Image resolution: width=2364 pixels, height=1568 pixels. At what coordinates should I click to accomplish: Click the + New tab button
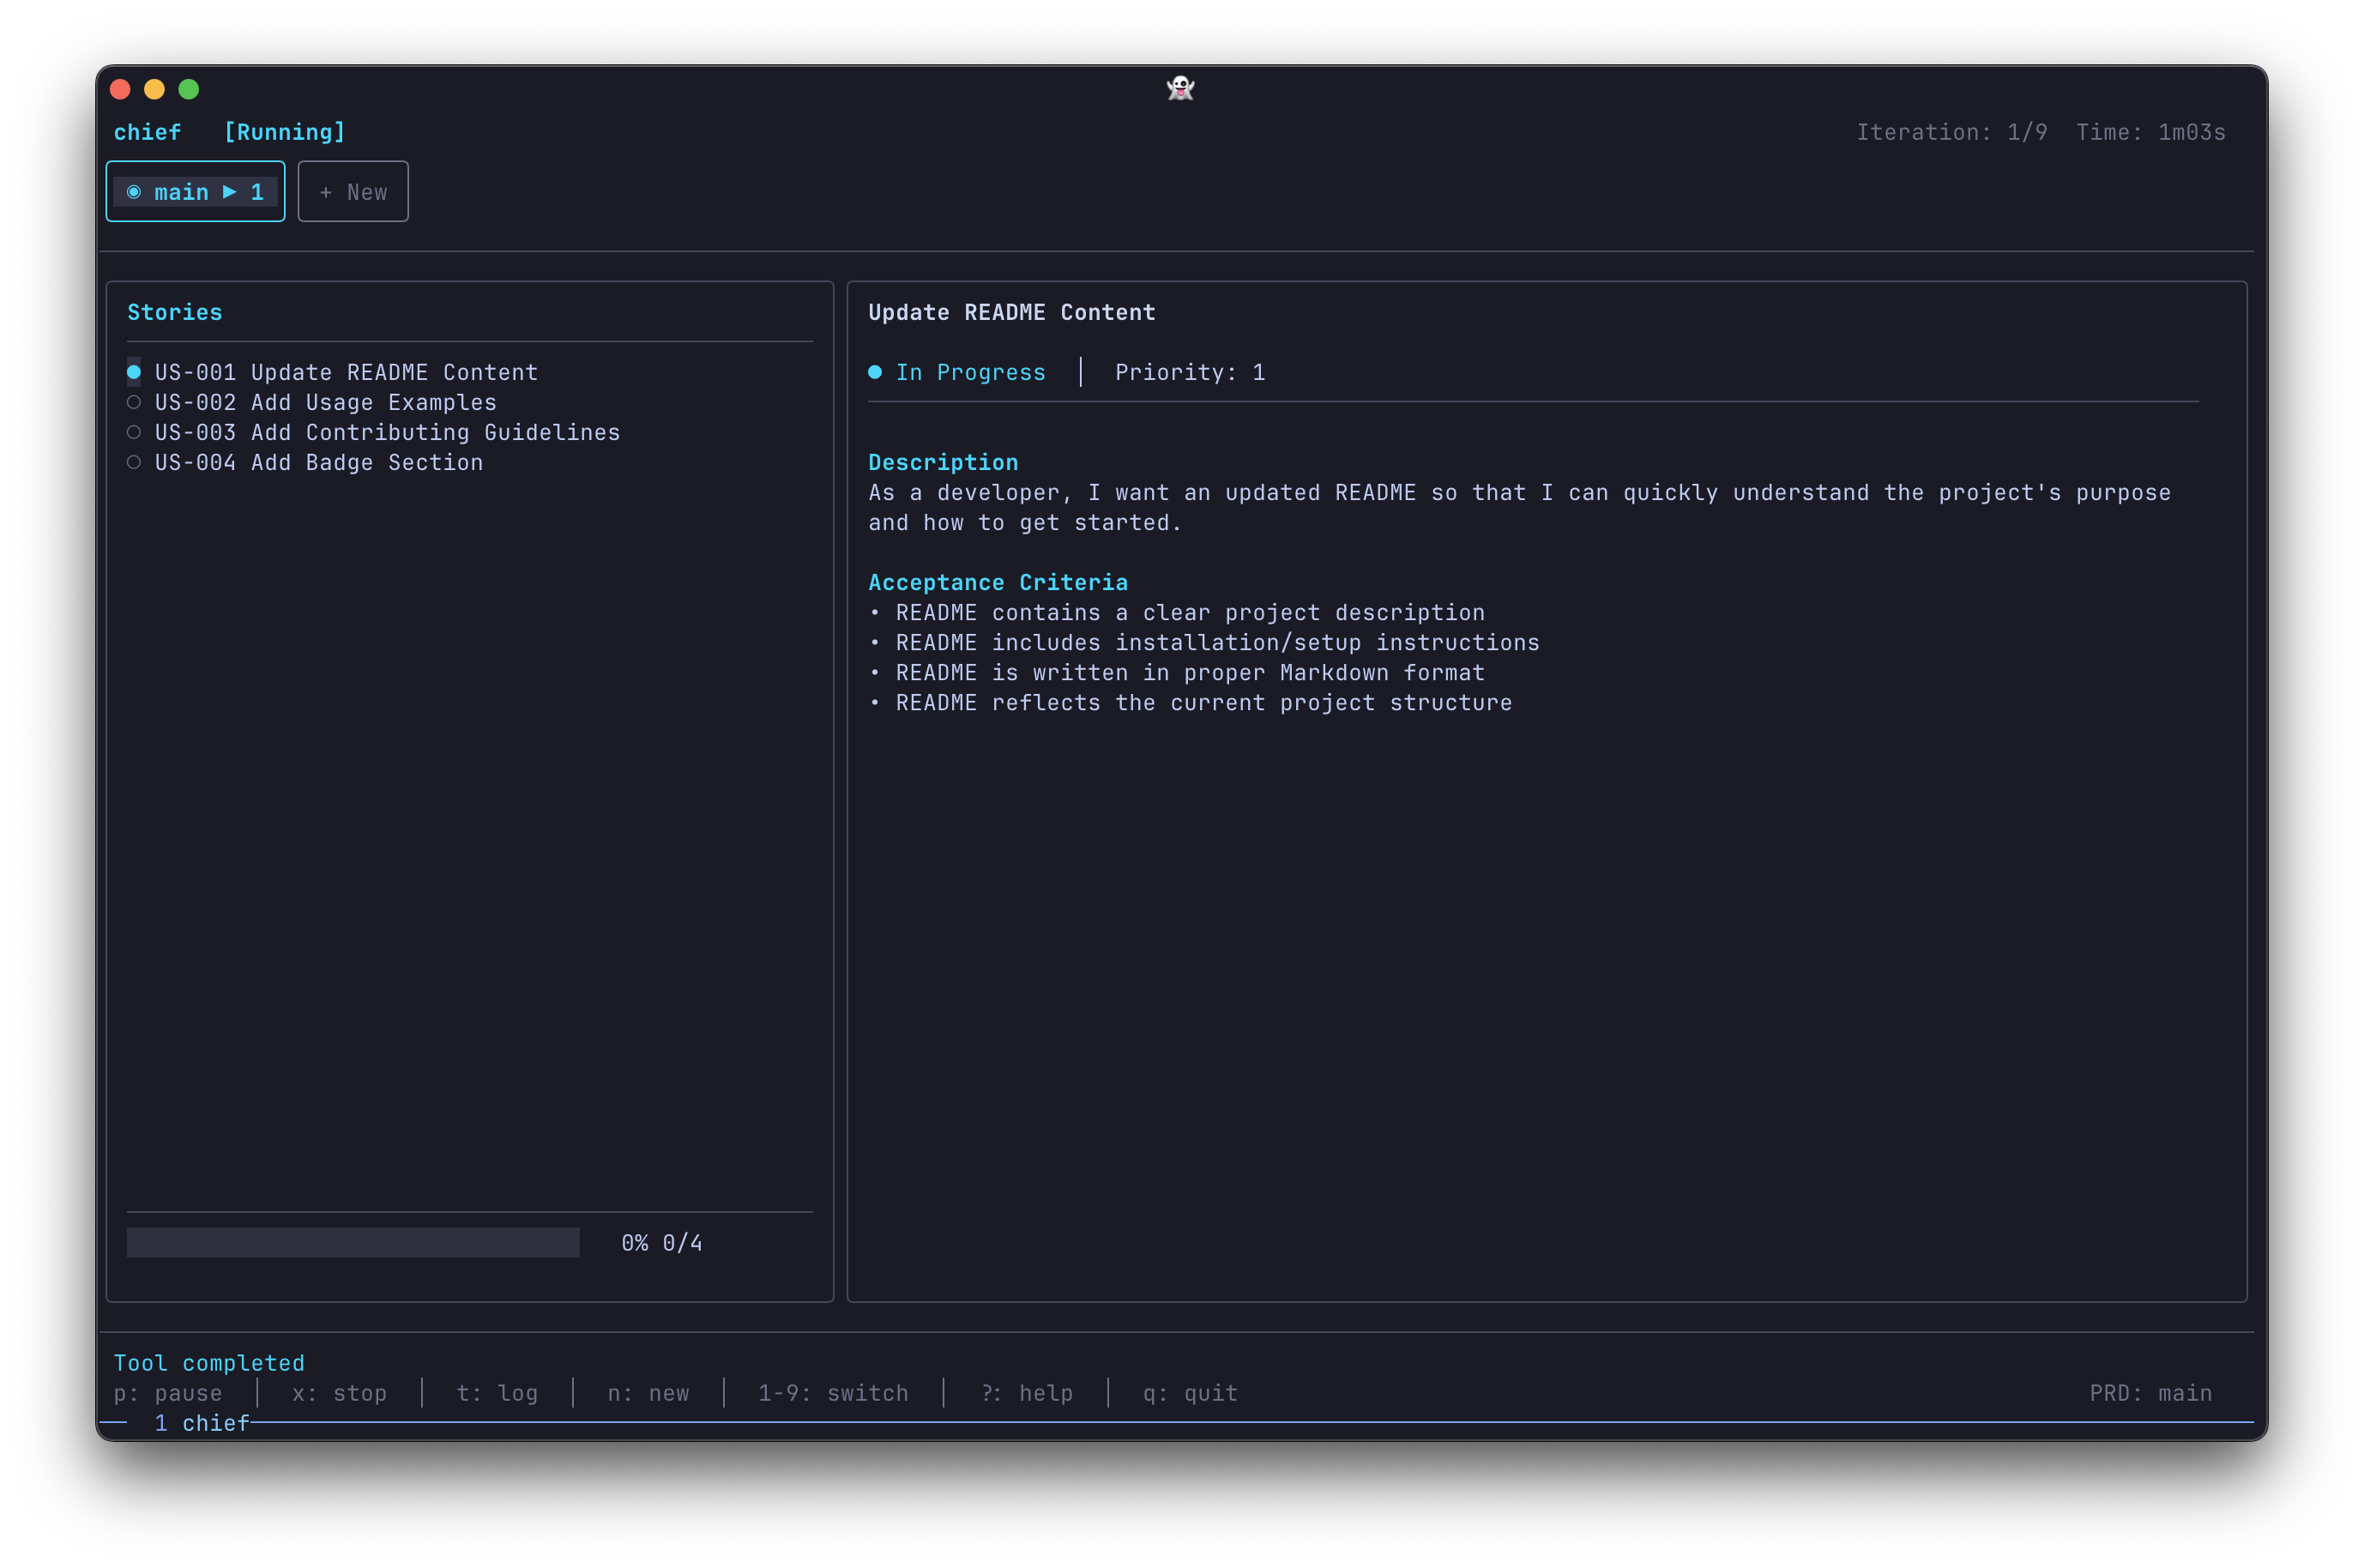(x=353, y=192)
